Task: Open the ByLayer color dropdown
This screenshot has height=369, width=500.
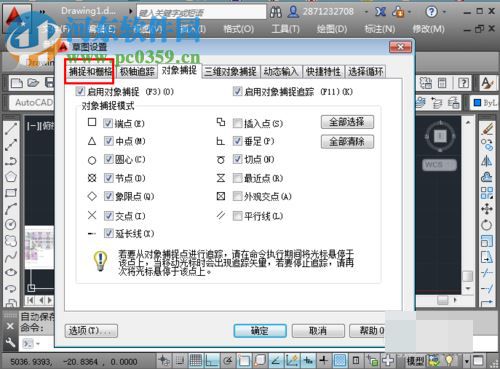Action: tap(485, 103)
